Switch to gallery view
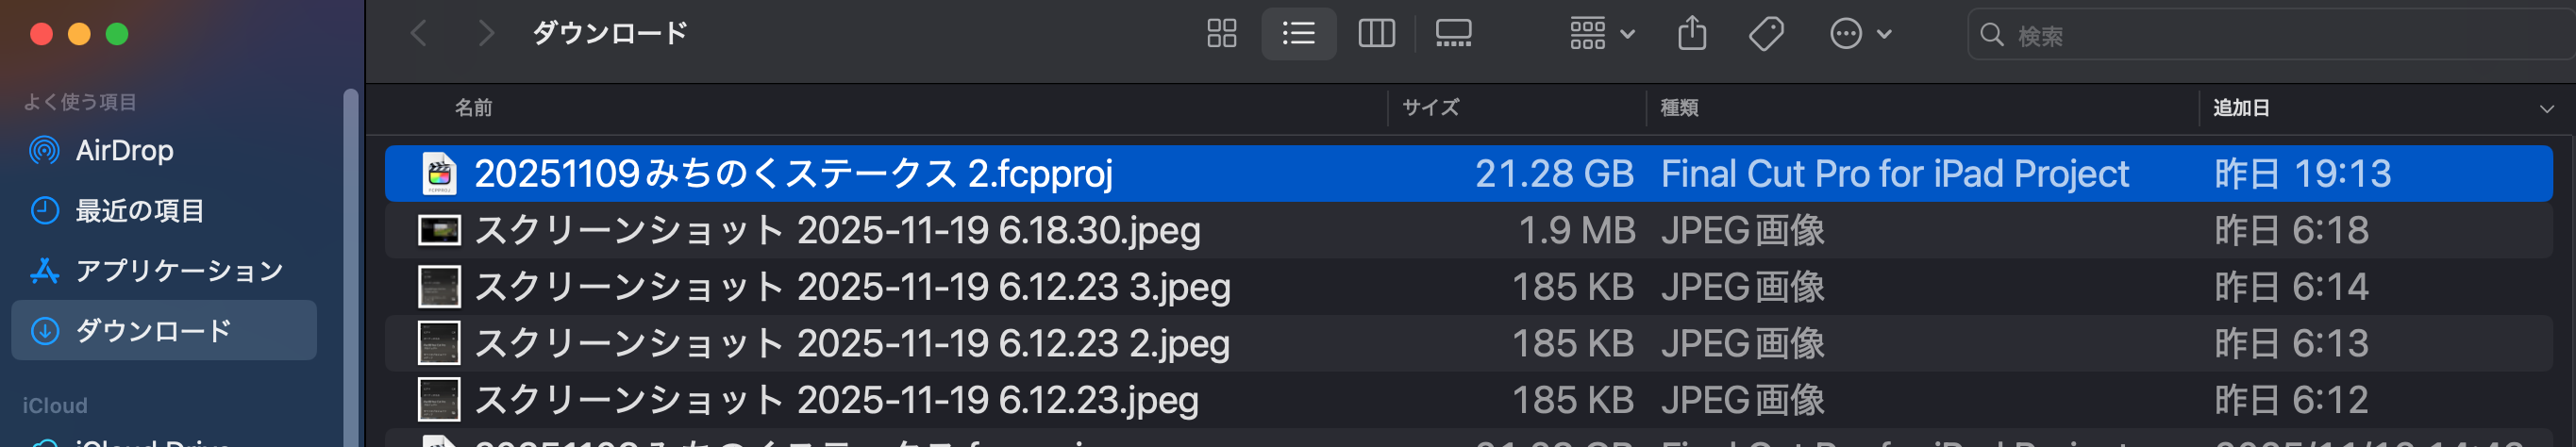2576x447 pixels. [x=1453, y=34]
